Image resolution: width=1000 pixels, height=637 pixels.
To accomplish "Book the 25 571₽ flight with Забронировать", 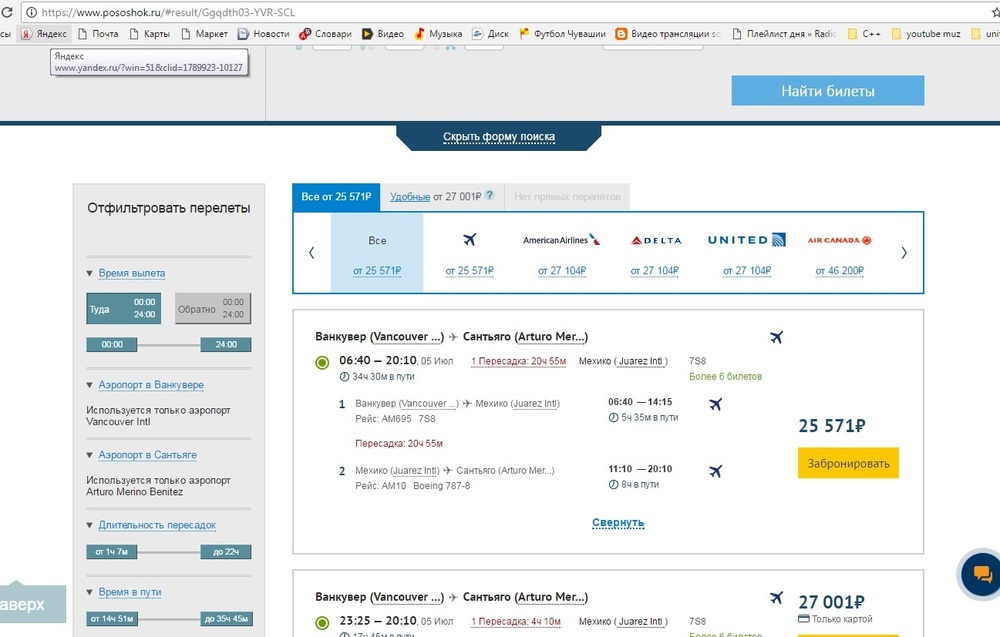I will pyautogui.click(x=848, y=463).
